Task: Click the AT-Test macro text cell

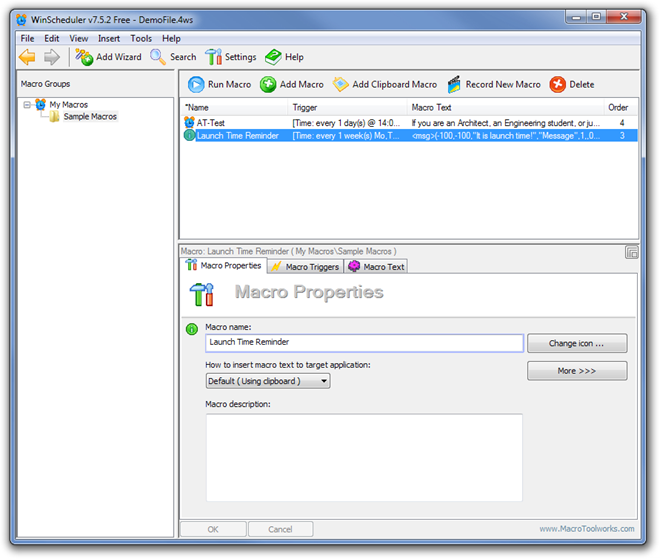Action: [x=506, y=123]
